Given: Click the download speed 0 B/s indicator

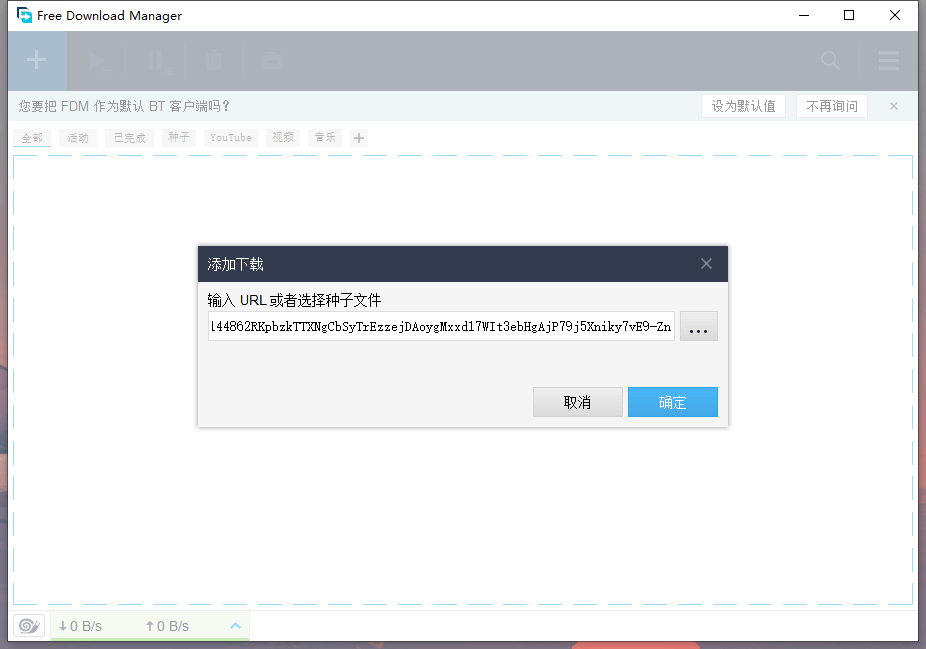Looking at the screenshot, I should pos(80,626).
